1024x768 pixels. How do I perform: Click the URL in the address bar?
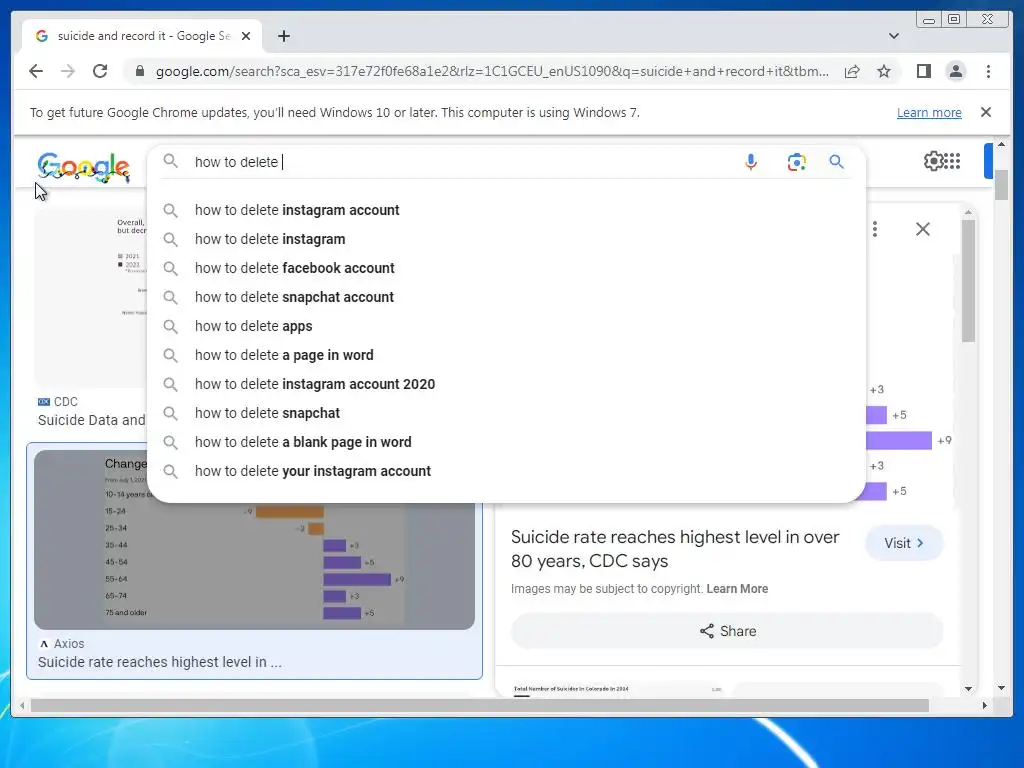click(x=492, y=71)
